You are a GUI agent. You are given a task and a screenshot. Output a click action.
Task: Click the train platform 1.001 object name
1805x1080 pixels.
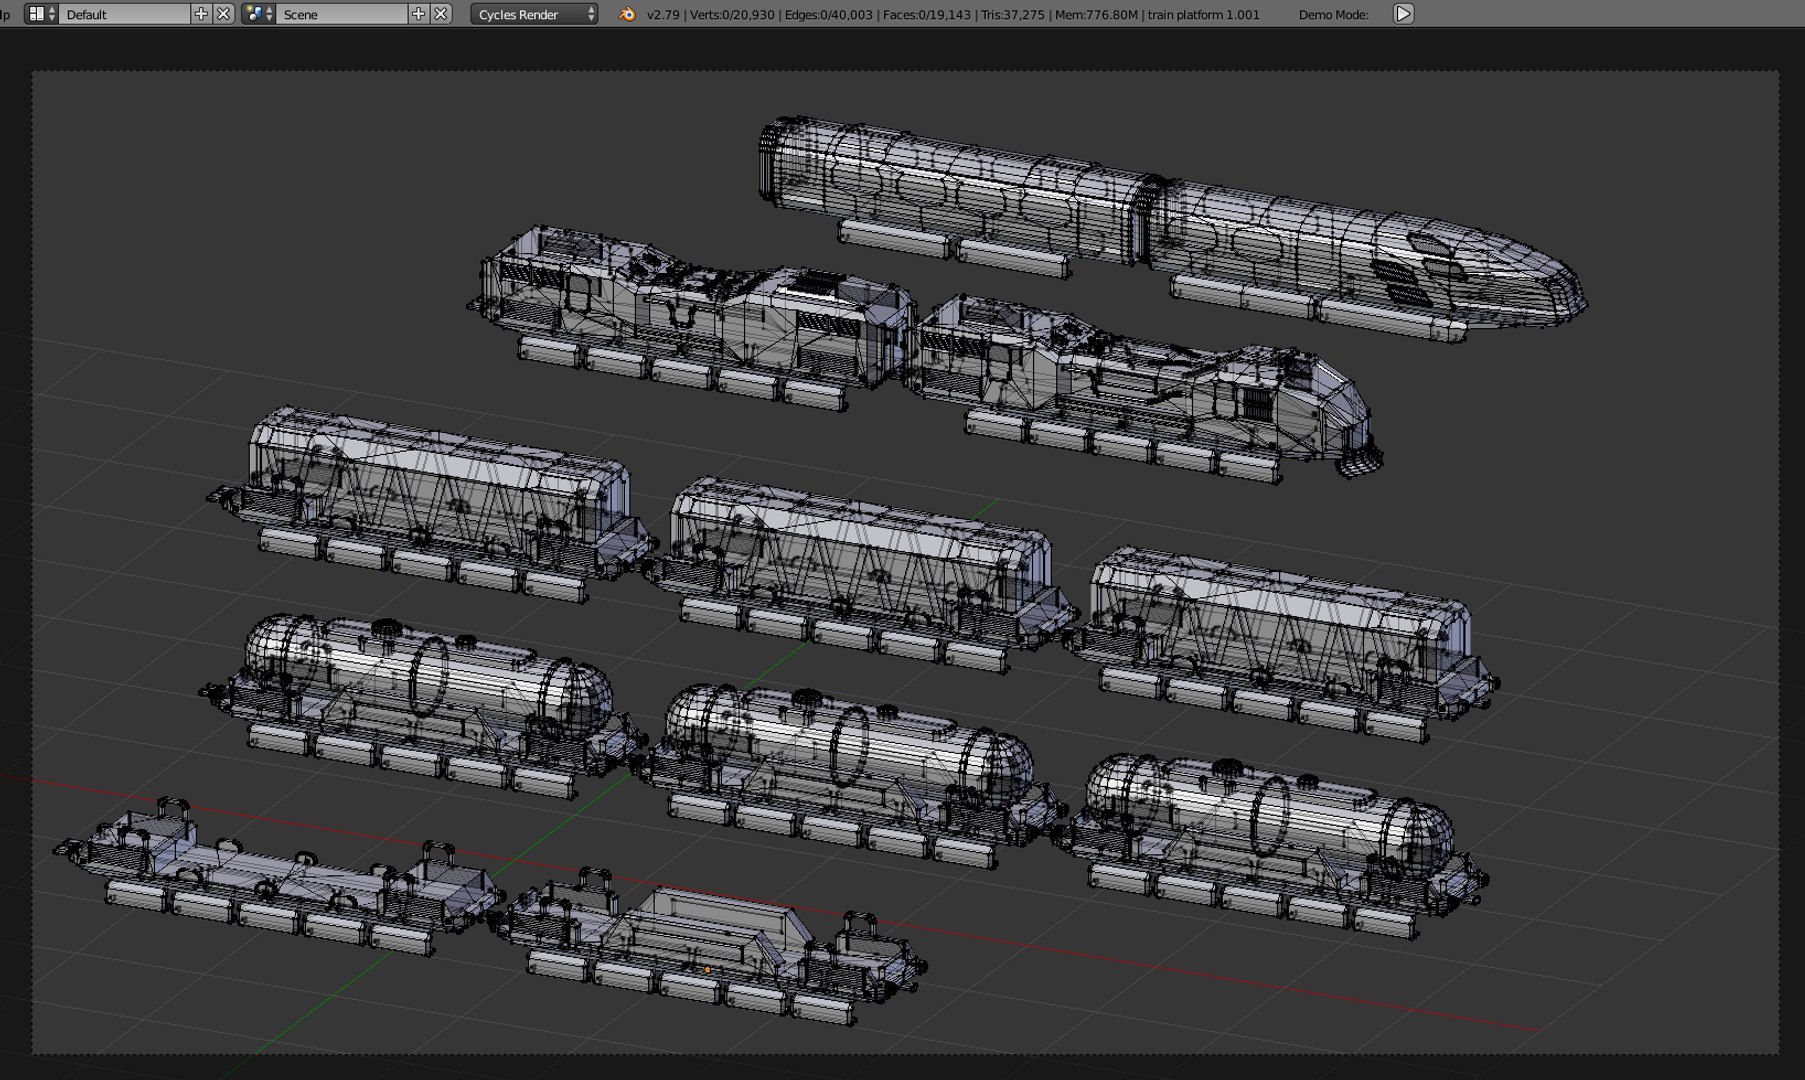pos(1204,15)
